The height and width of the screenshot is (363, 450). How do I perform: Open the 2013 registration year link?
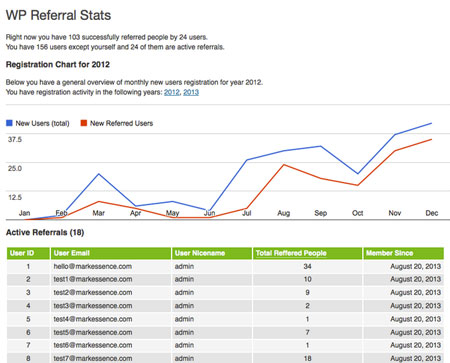pyautogui.click(x=191, y=92)
